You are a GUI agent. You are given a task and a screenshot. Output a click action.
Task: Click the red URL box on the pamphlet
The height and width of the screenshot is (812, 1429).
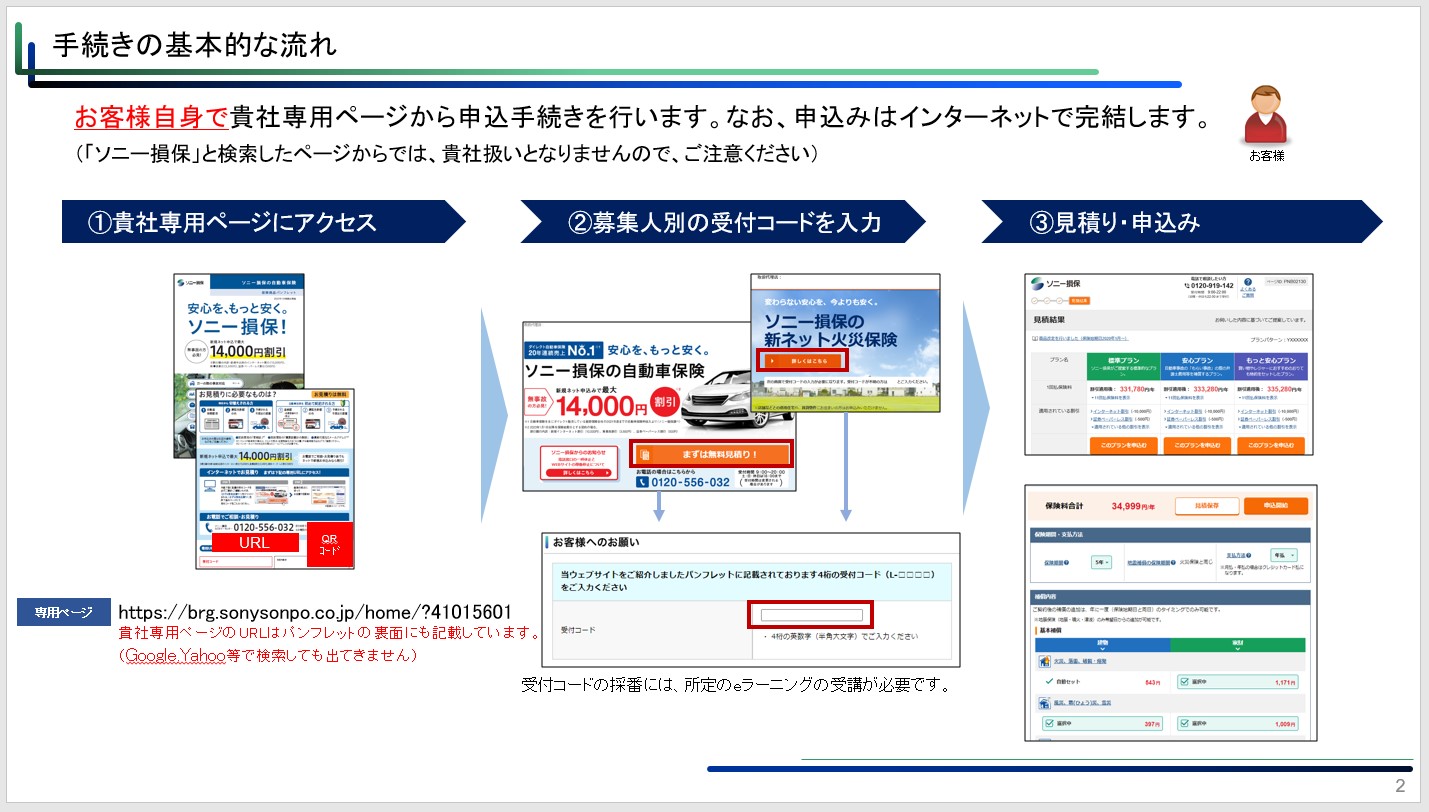pyautogui.click(x=254, y=542)
